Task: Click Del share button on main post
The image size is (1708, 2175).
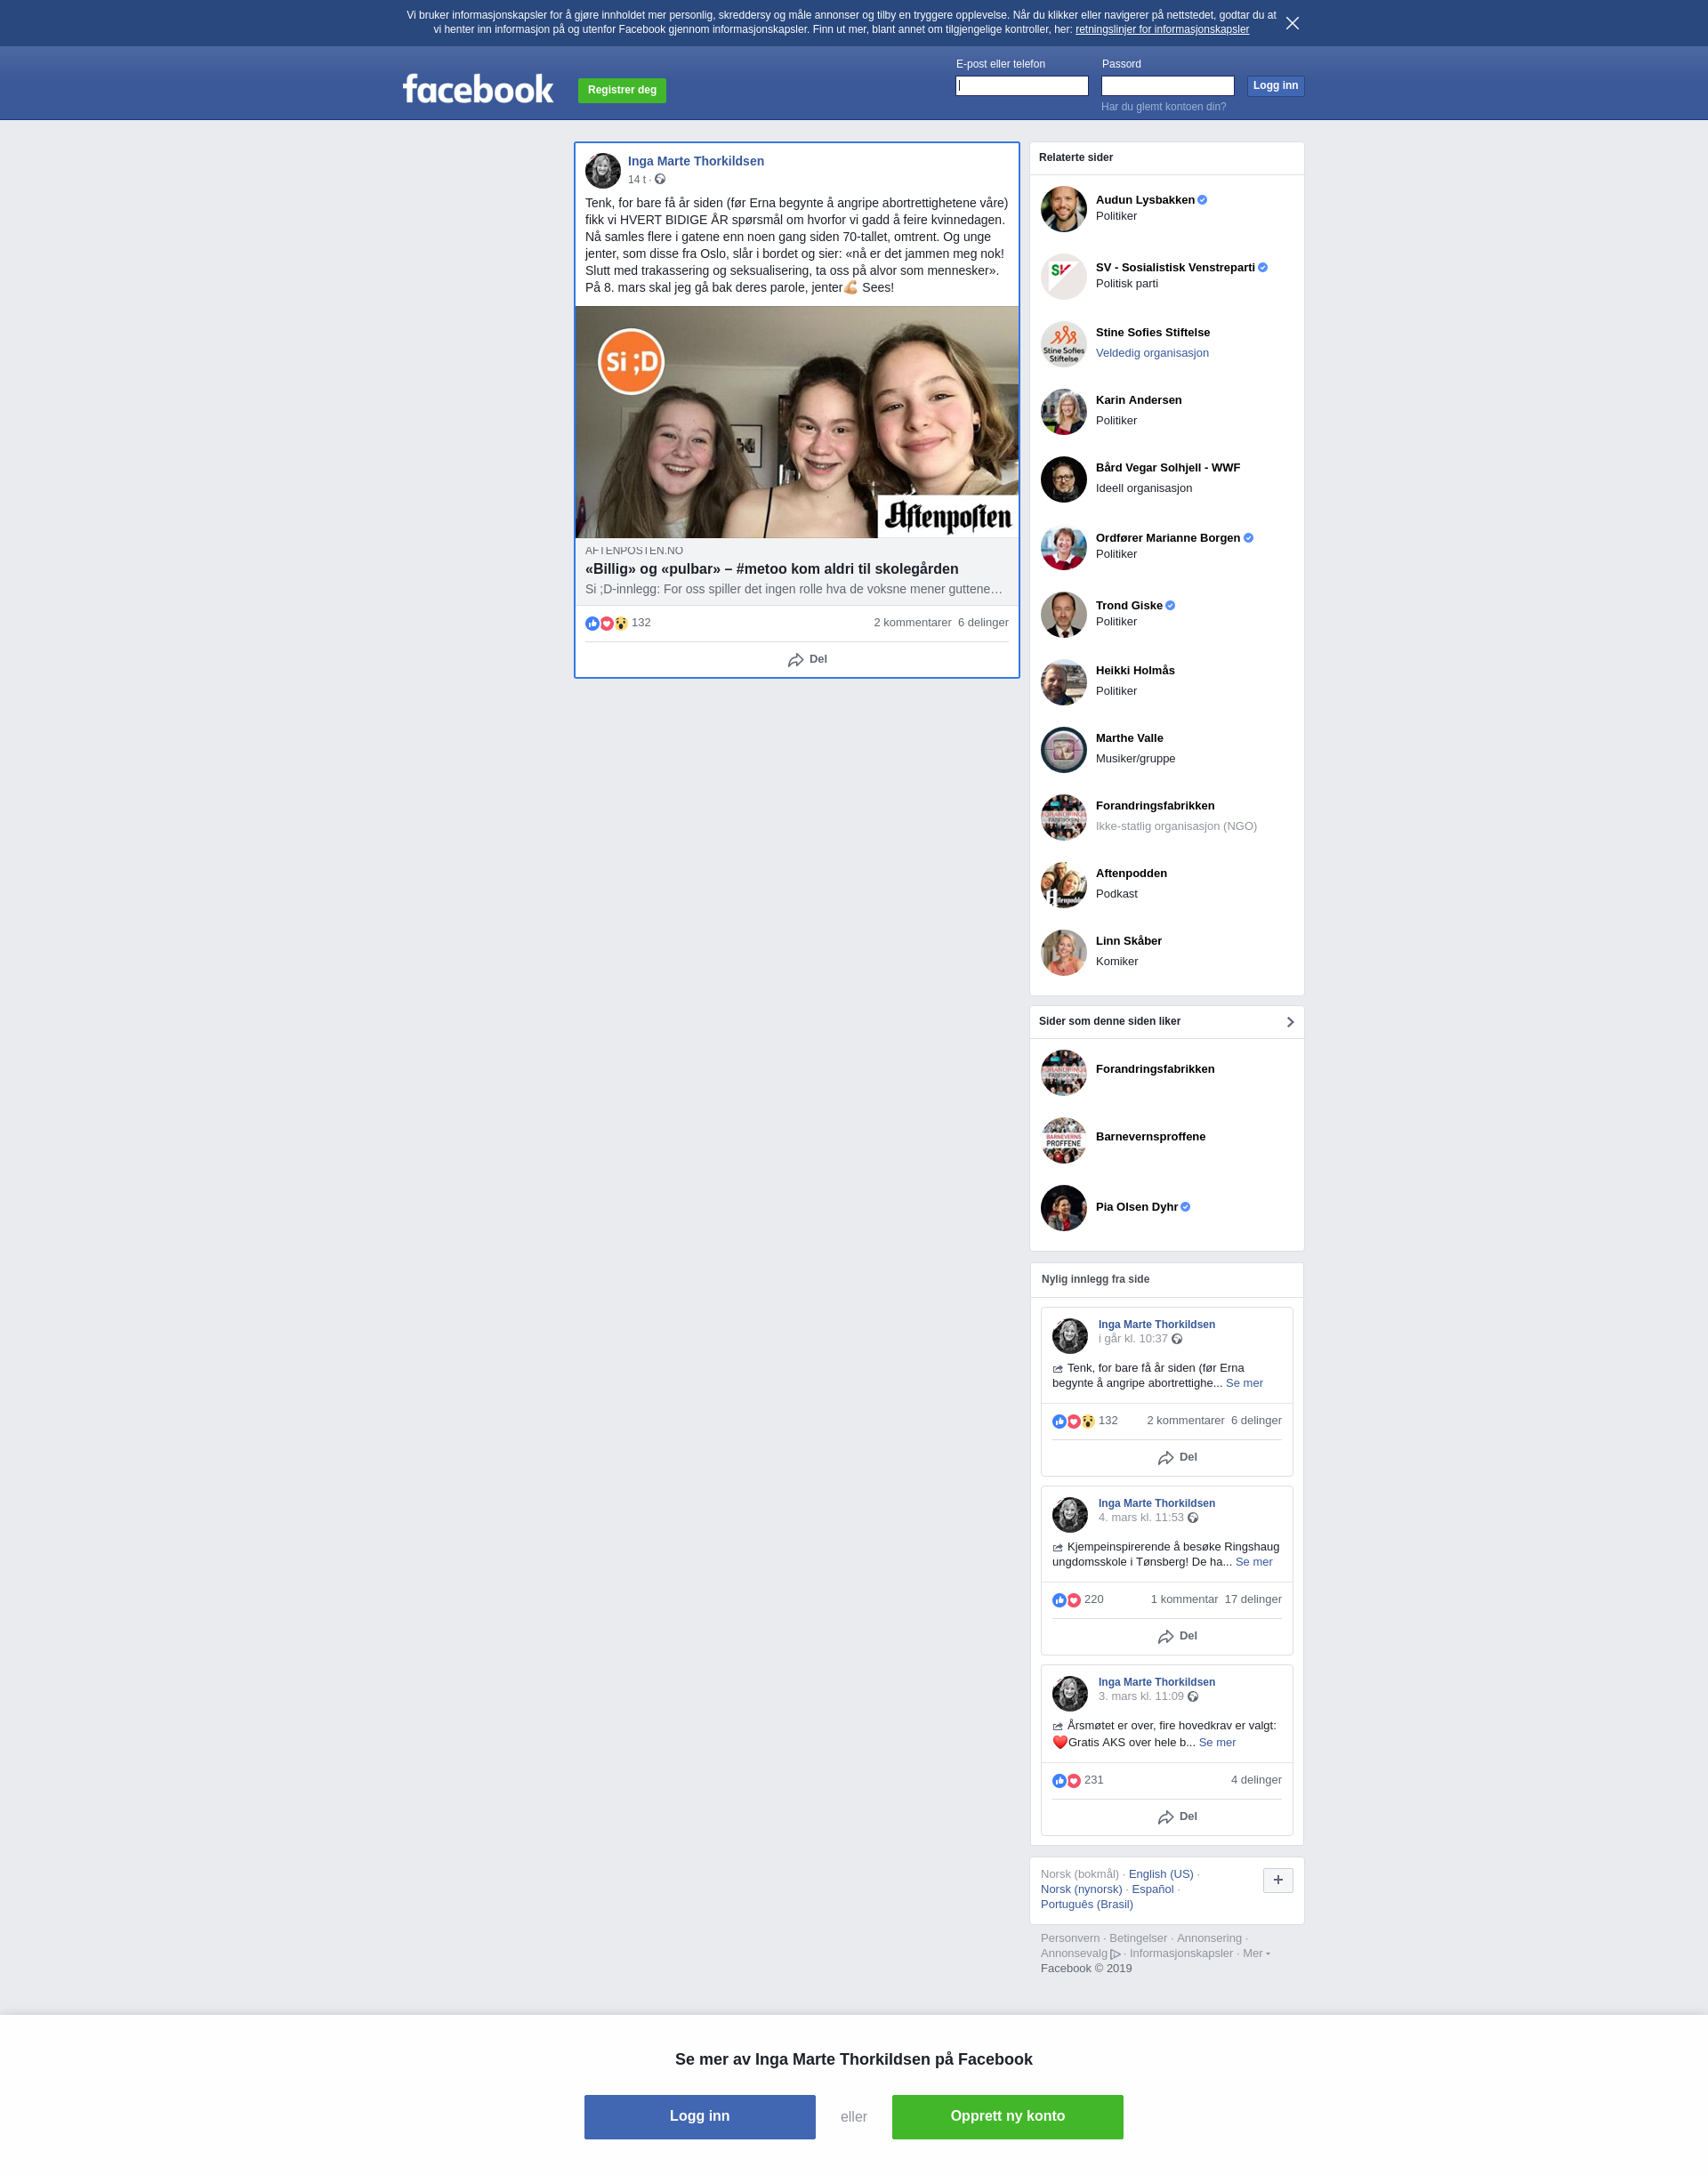Action: click(807, 660)
